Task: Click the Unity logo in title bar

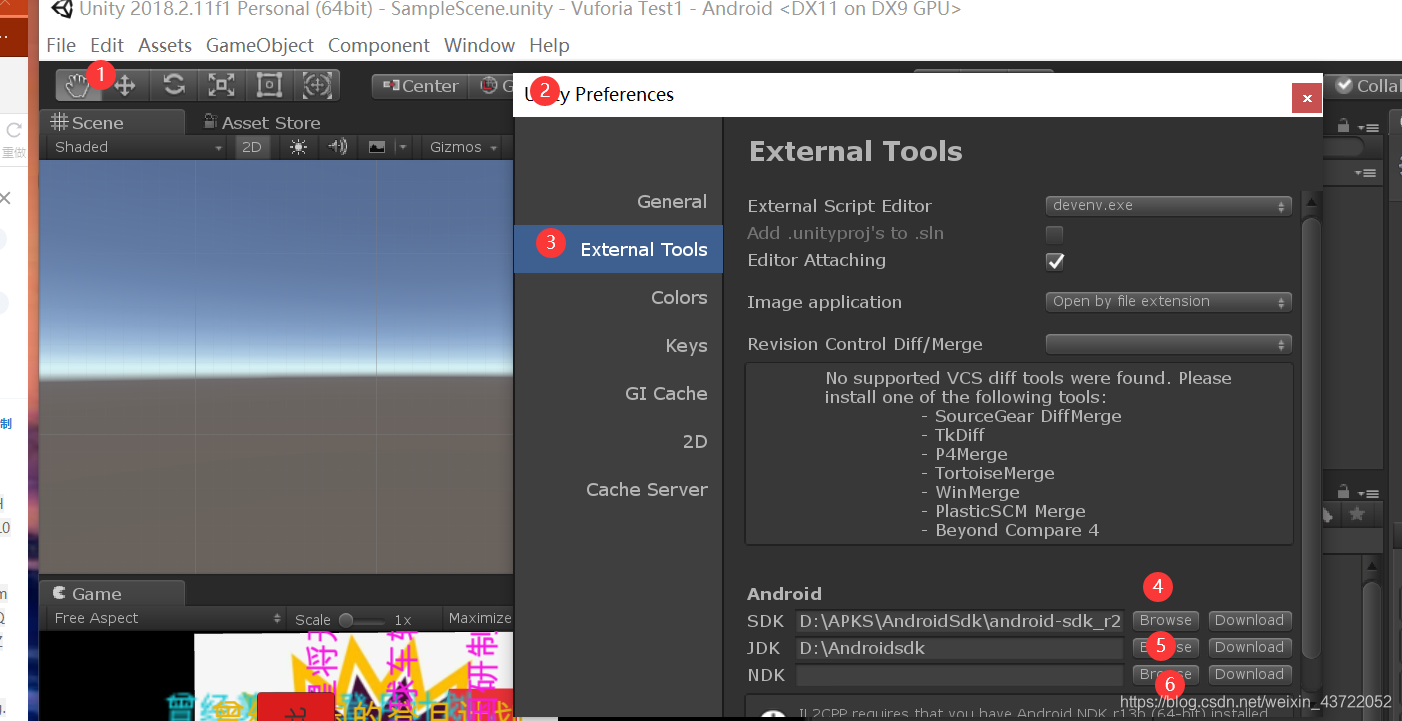Action: pos(61,10)
